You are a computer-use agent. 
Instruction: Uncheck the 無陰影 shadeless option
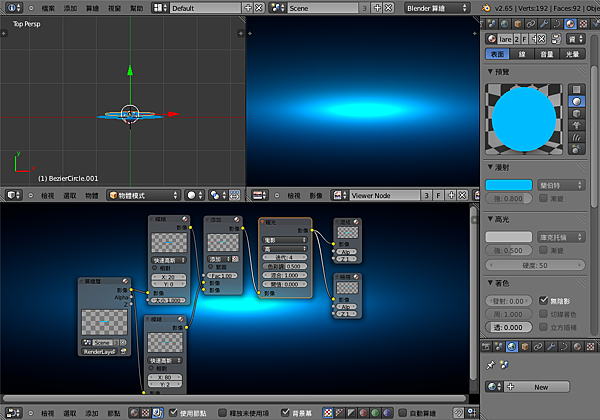(x=543, y=301)
